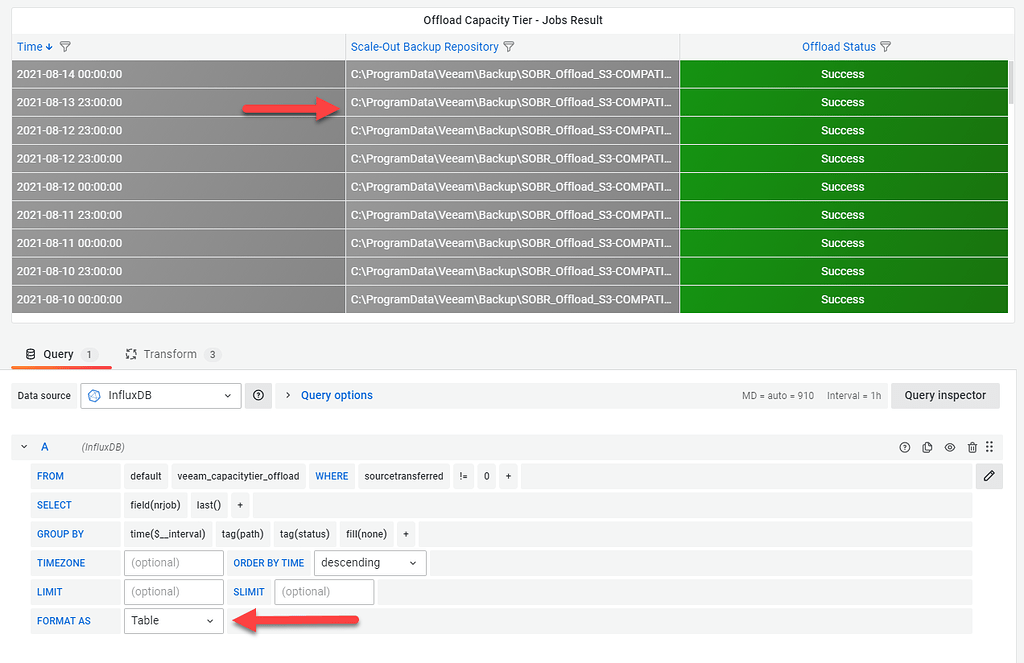Hide query A responses with the eye toggle
Image resolution: width=1024 pixels, height=663 pixels.
click(949, 447)
